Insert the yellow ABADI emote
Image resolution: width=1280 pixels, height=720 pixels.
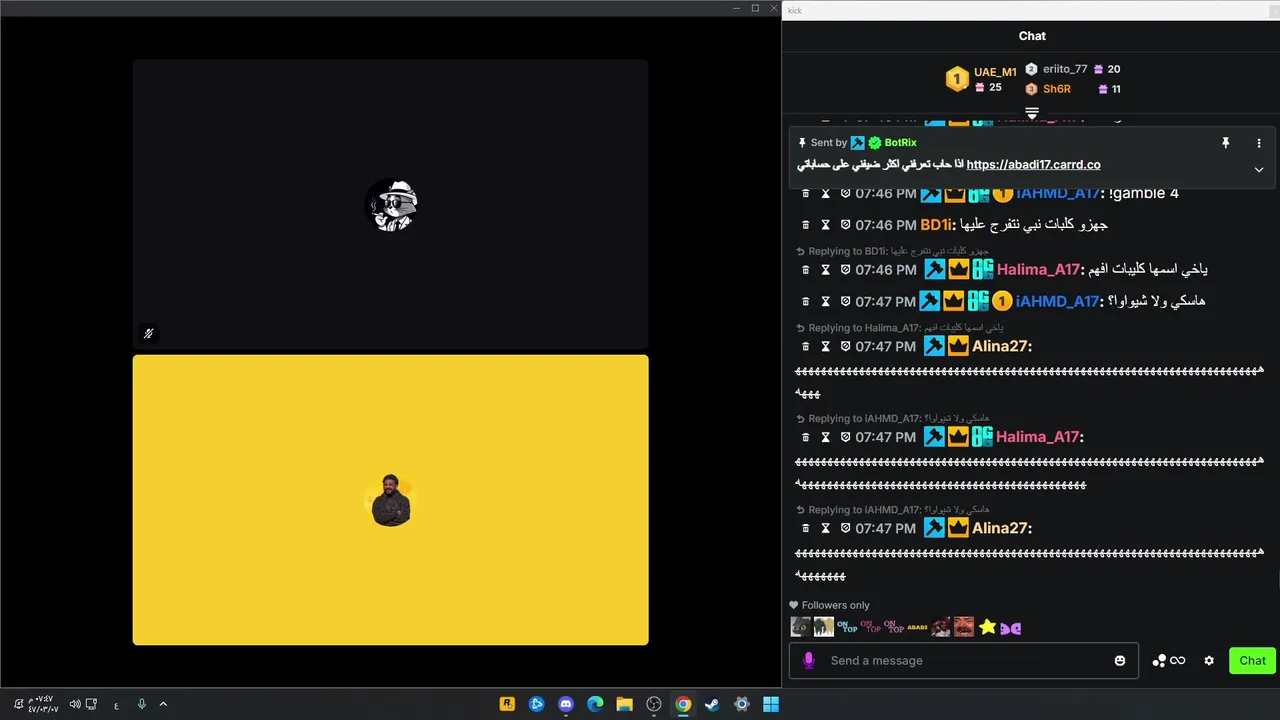917,627
